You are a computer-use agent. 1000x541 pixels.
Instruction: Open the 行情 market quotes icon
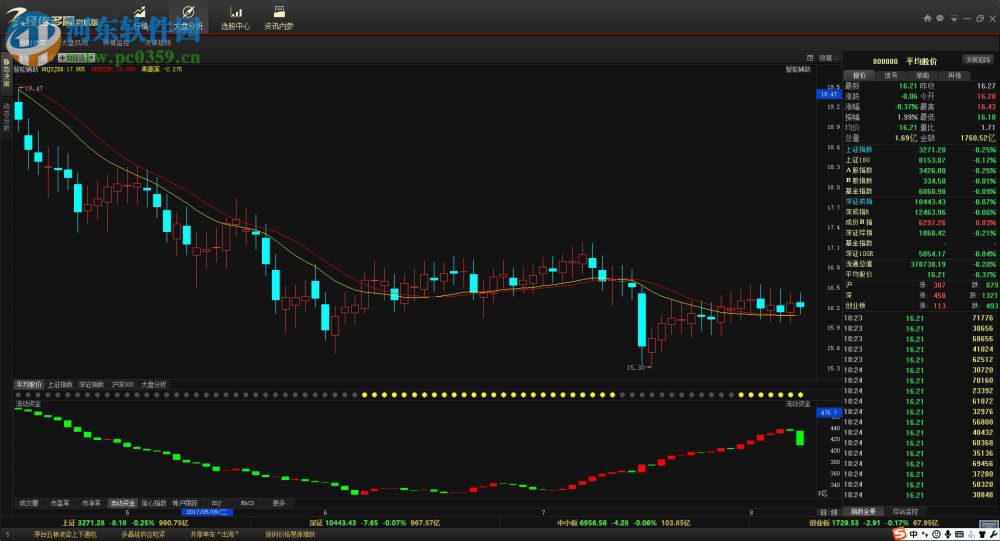[140, 18]
